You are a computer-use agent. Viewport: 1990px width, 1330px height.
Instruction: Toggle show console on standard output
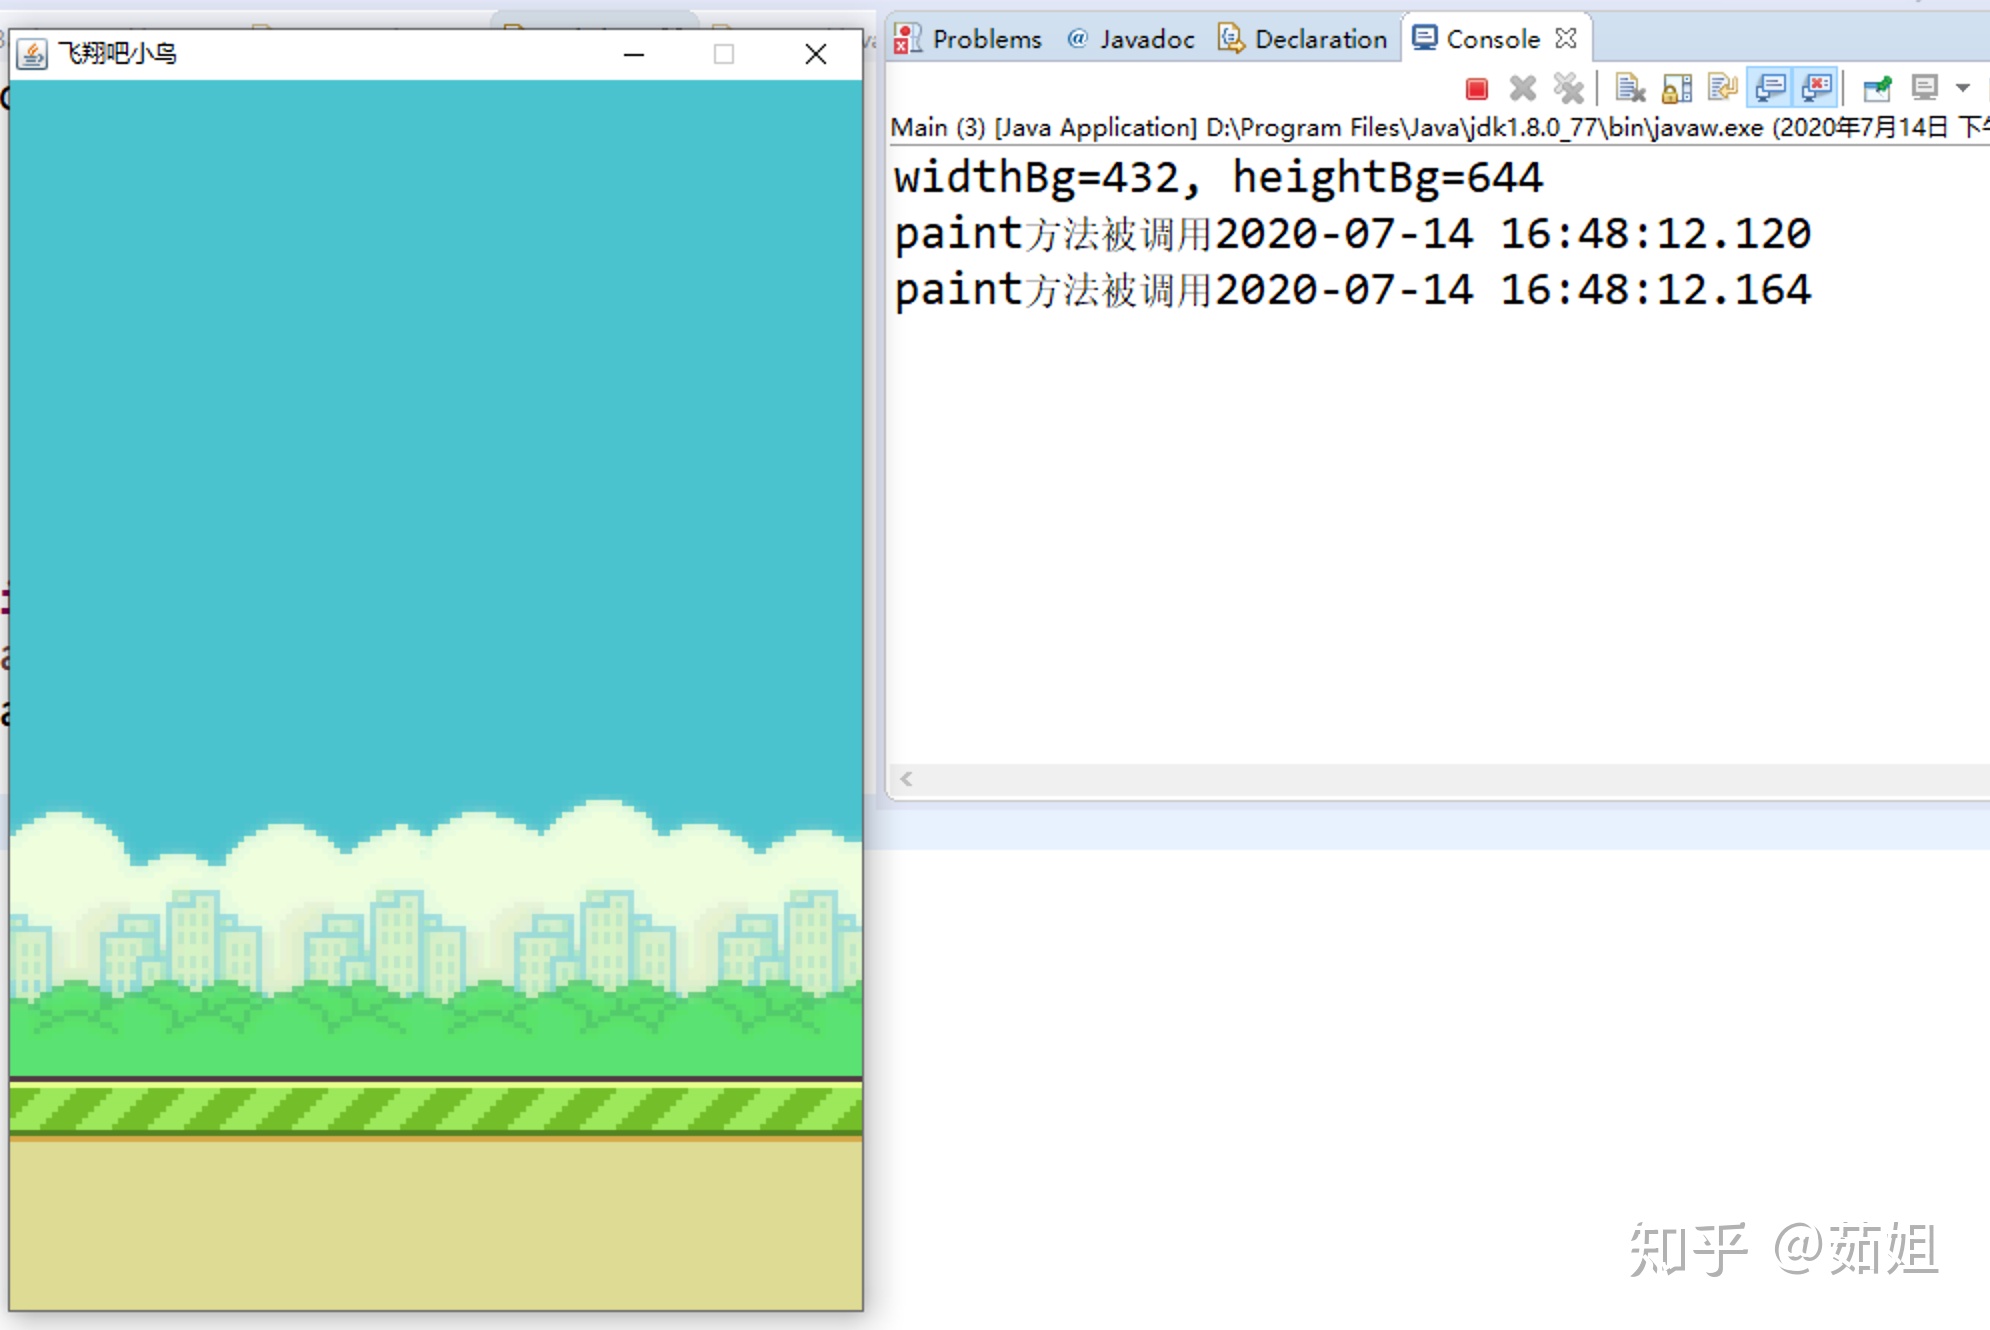(x=1770, y=89)
